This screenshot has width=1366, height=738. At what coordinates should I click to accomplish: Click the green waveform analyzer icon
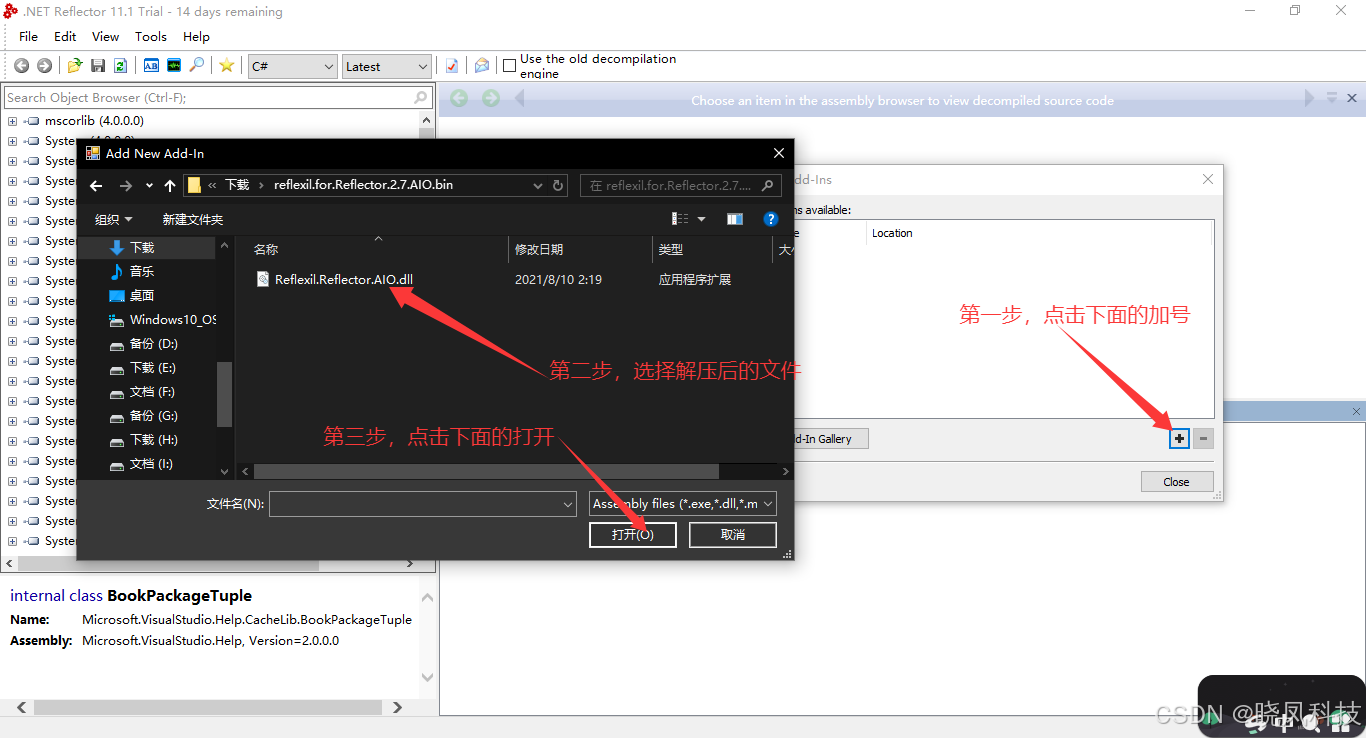pyautogui.click(x=174, y=65)
